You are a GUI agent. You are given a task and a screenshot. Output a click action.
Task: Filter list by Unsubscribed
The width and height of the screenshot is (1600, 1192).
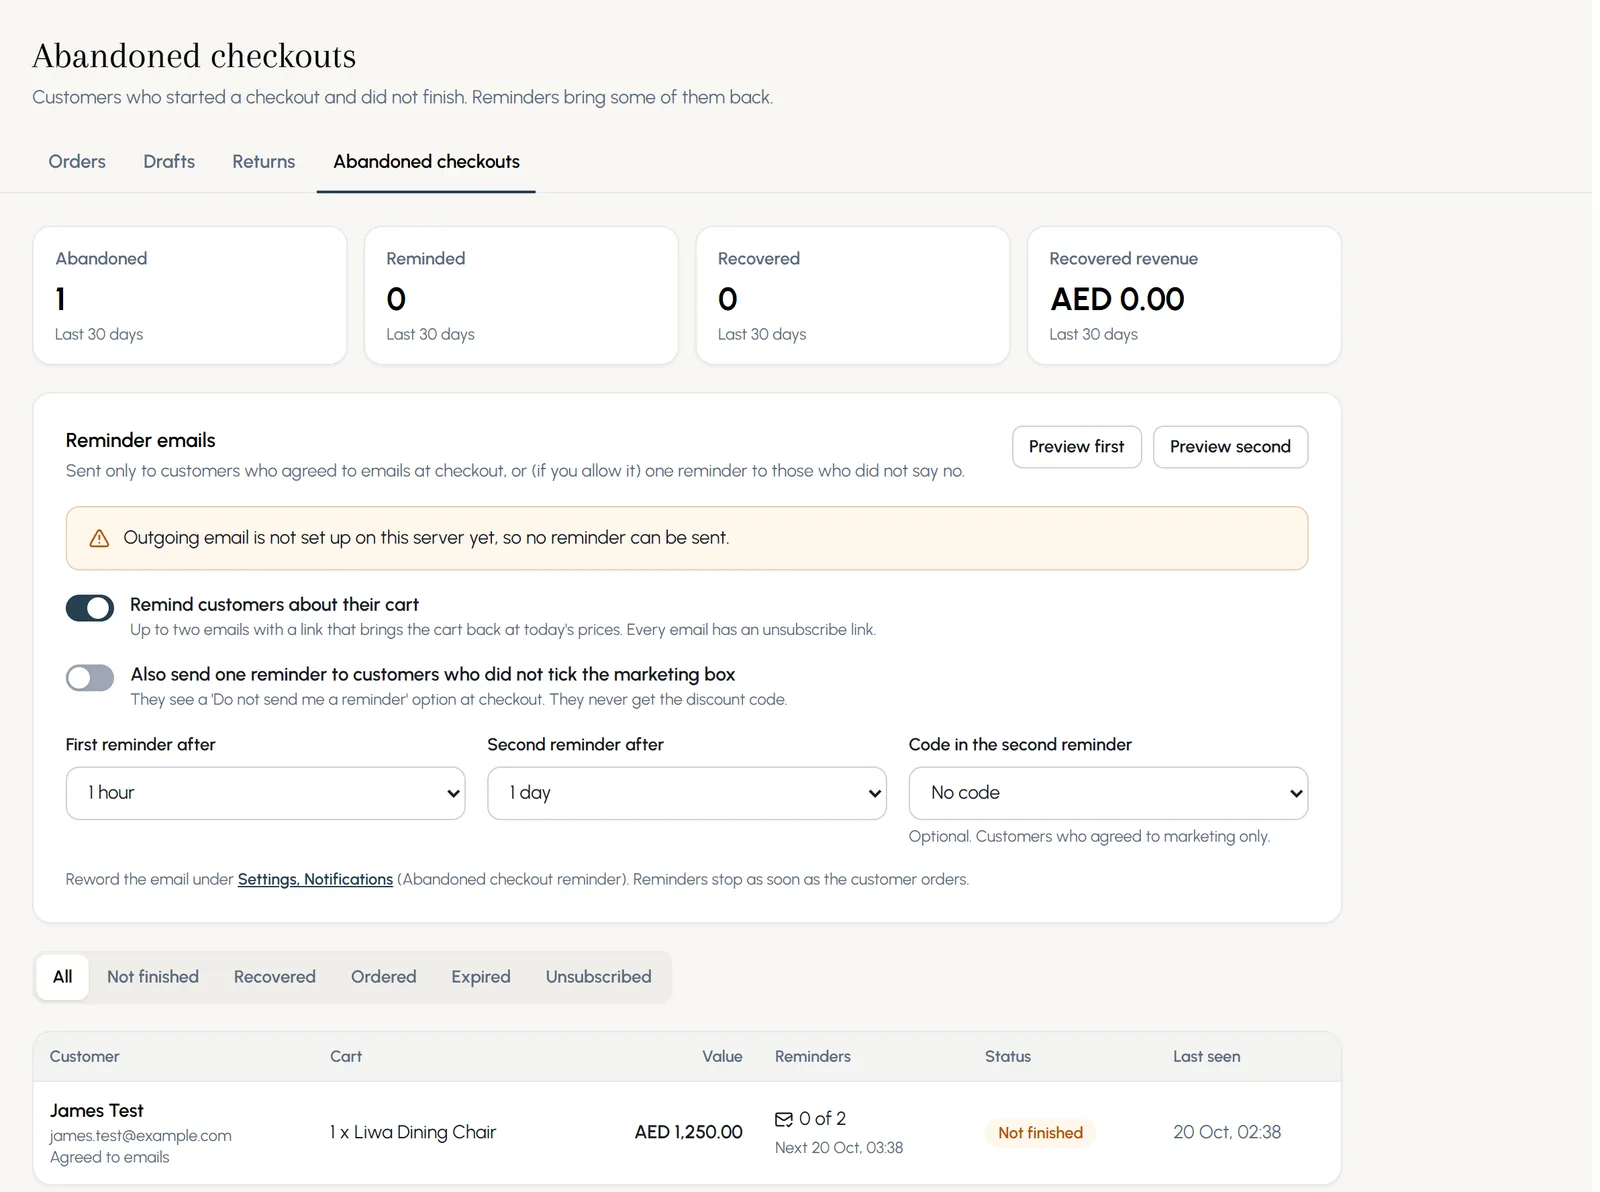coord(599,977)
